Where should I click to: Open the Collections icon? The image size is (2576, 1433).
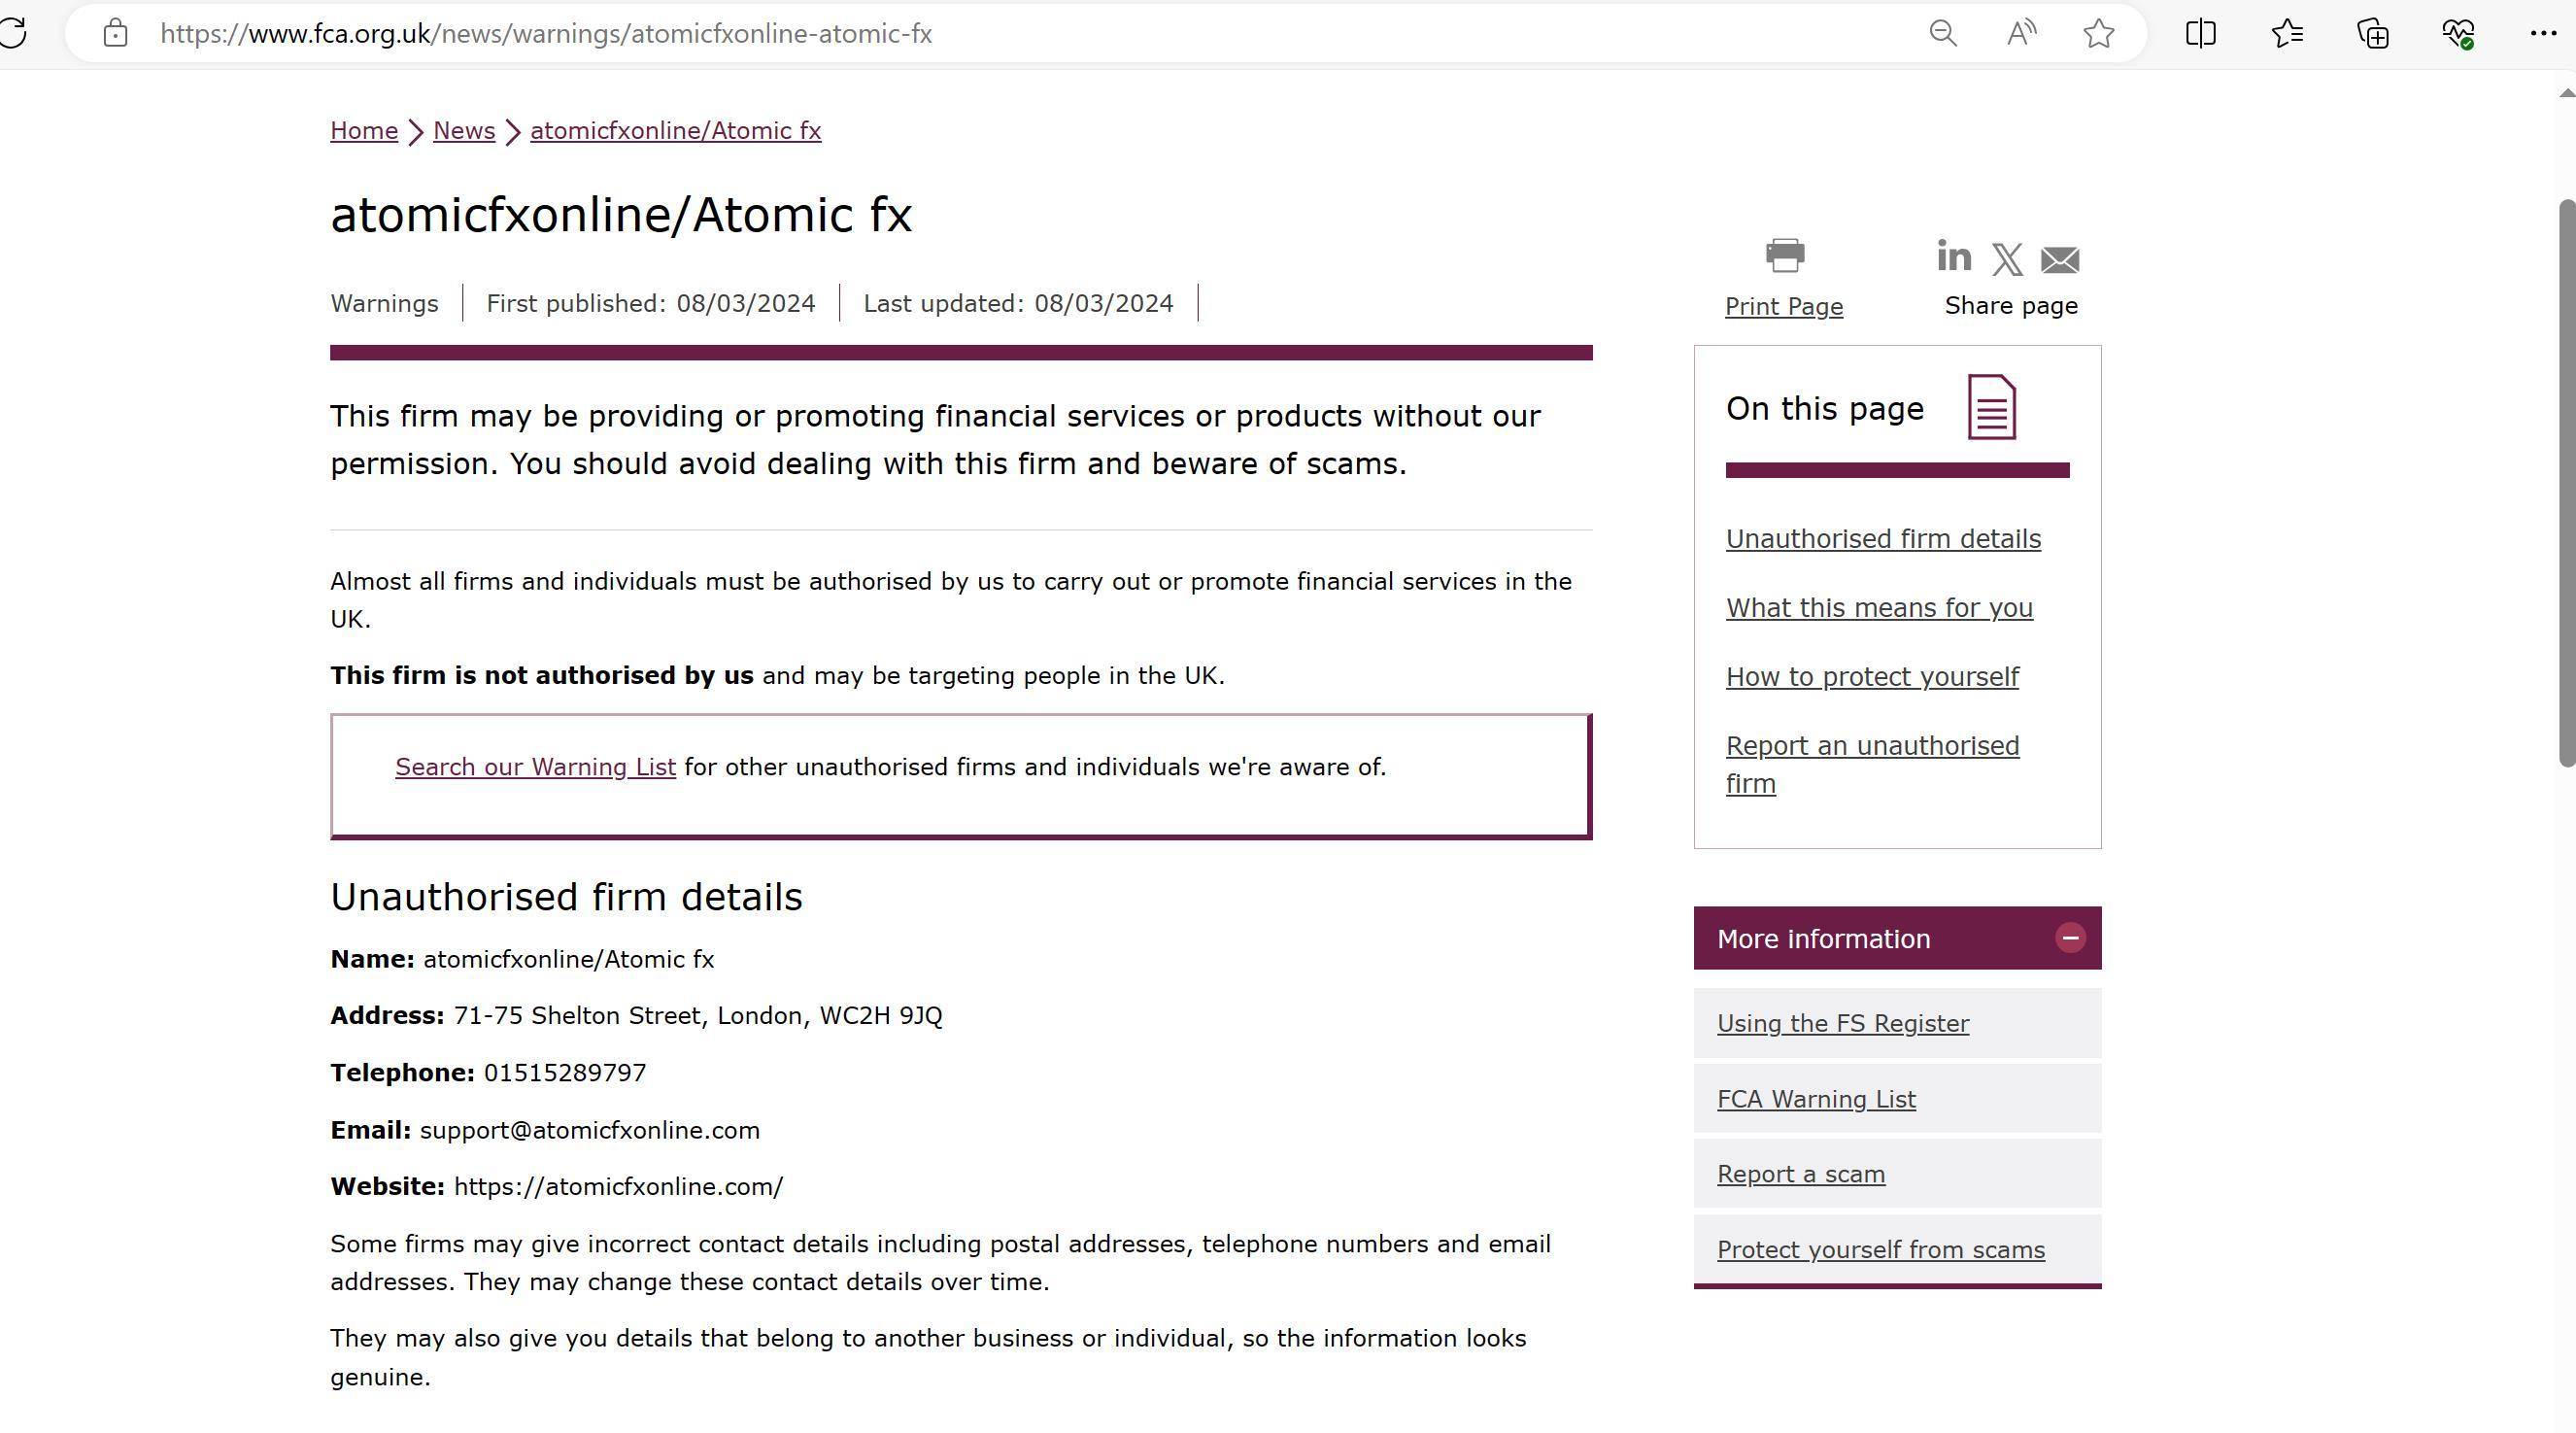(2373, 33)
